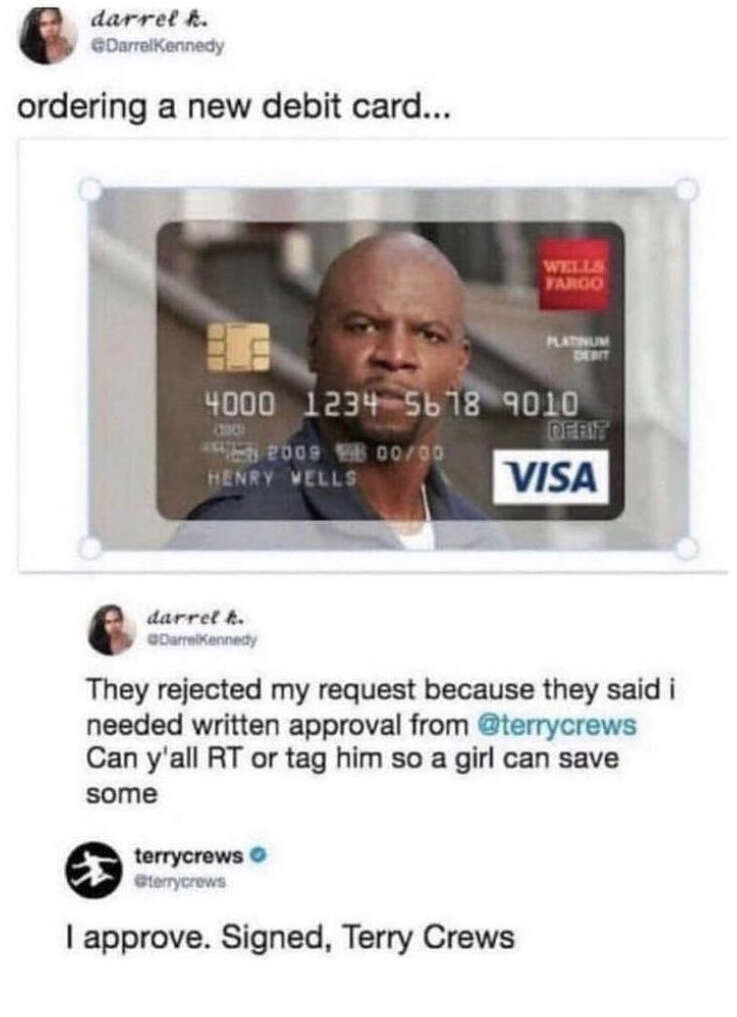The image size is (737, 1017).
Task: Open the gray @terrycrews handle under his name
Action: click(x=180, y=882)
